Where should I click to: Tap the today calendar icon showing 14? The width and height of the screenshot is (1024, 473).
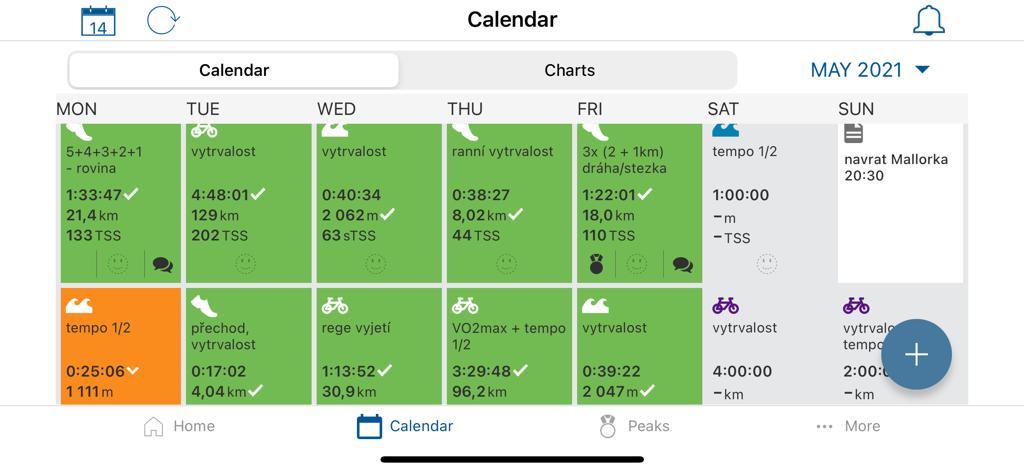(x=98, y=21)
